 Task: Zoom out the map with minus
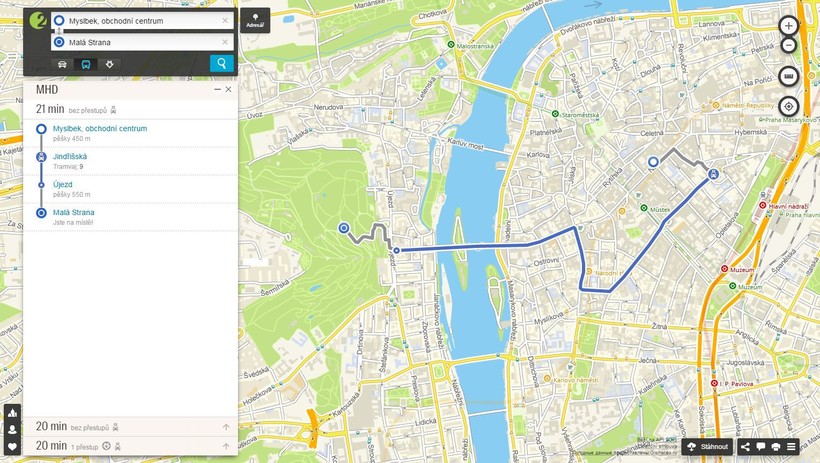[x=789, y=46]
